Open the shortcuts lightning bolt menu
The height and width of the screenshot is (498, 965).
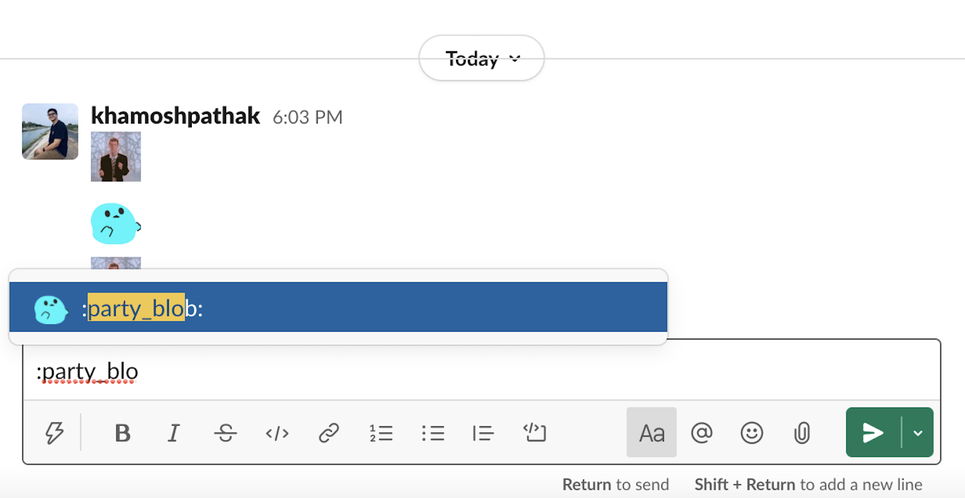coord(55,433)
